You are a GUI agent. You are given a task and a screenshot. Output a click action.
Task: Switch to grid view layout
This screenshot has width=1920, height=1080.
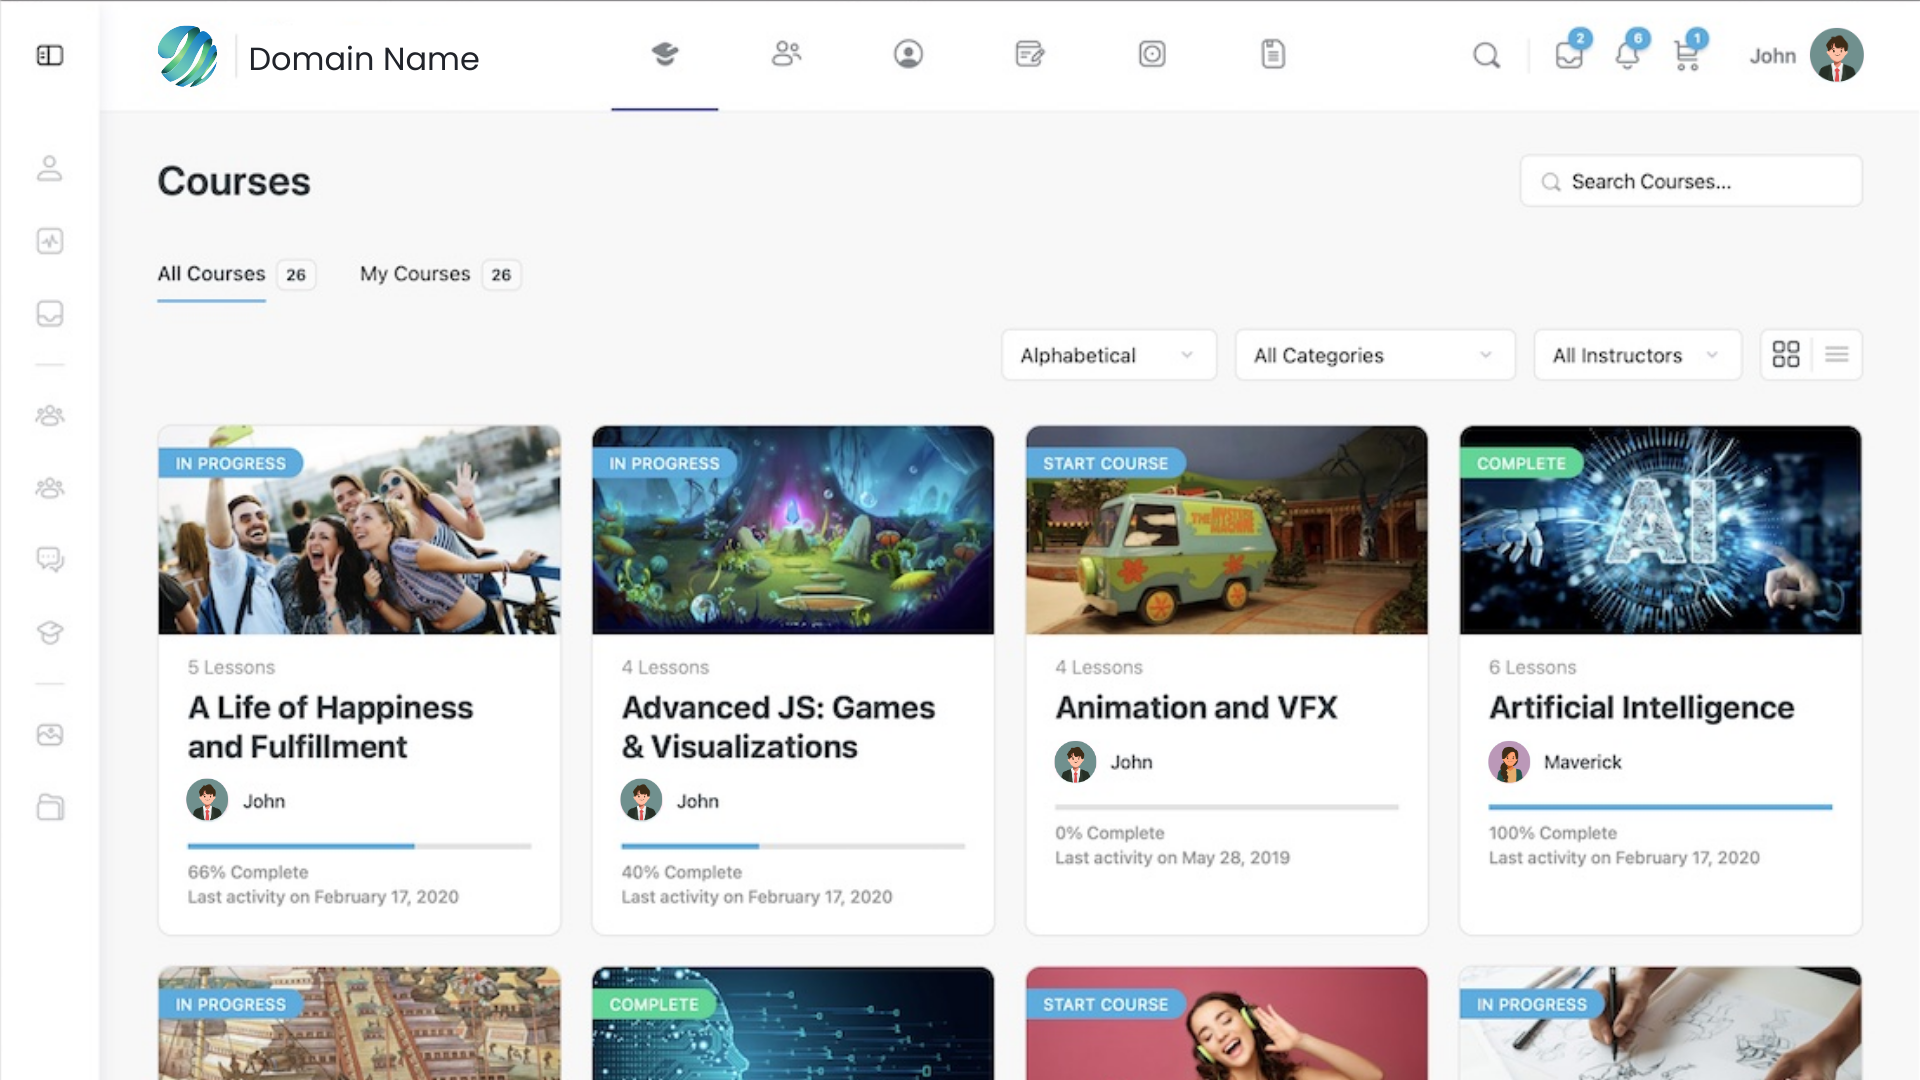click(x=1786, y=355)
